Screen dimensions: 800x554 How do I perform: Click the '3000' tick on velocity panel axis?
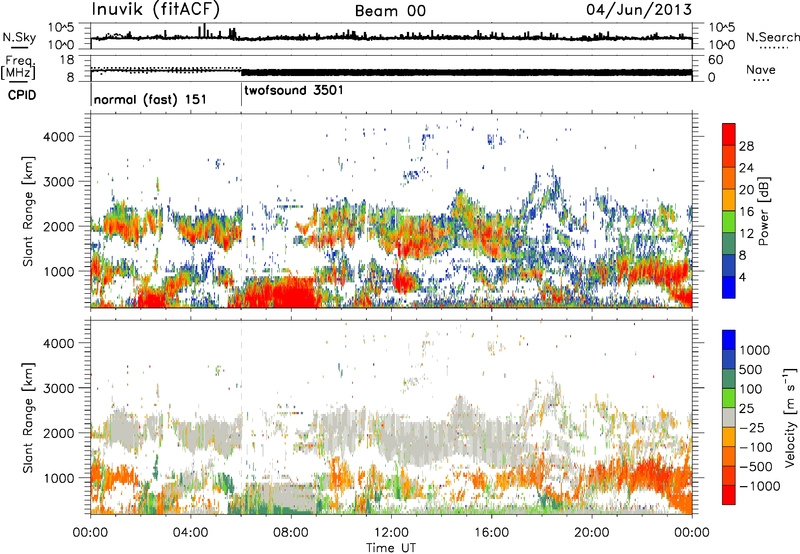[59, 388]
